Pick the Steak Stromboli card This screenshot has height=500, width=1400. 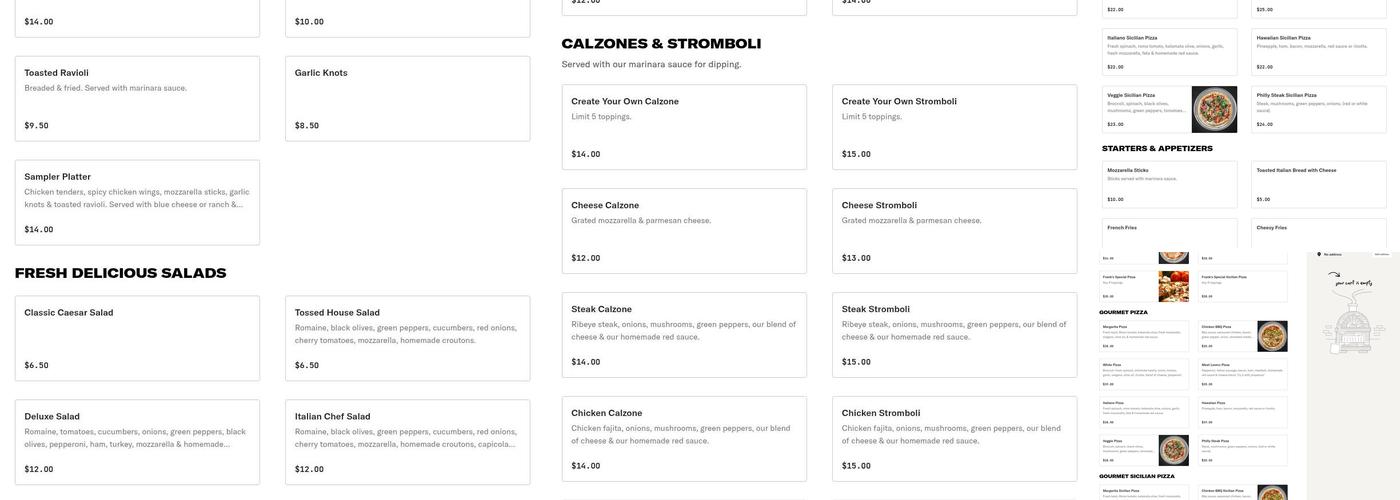954,335
